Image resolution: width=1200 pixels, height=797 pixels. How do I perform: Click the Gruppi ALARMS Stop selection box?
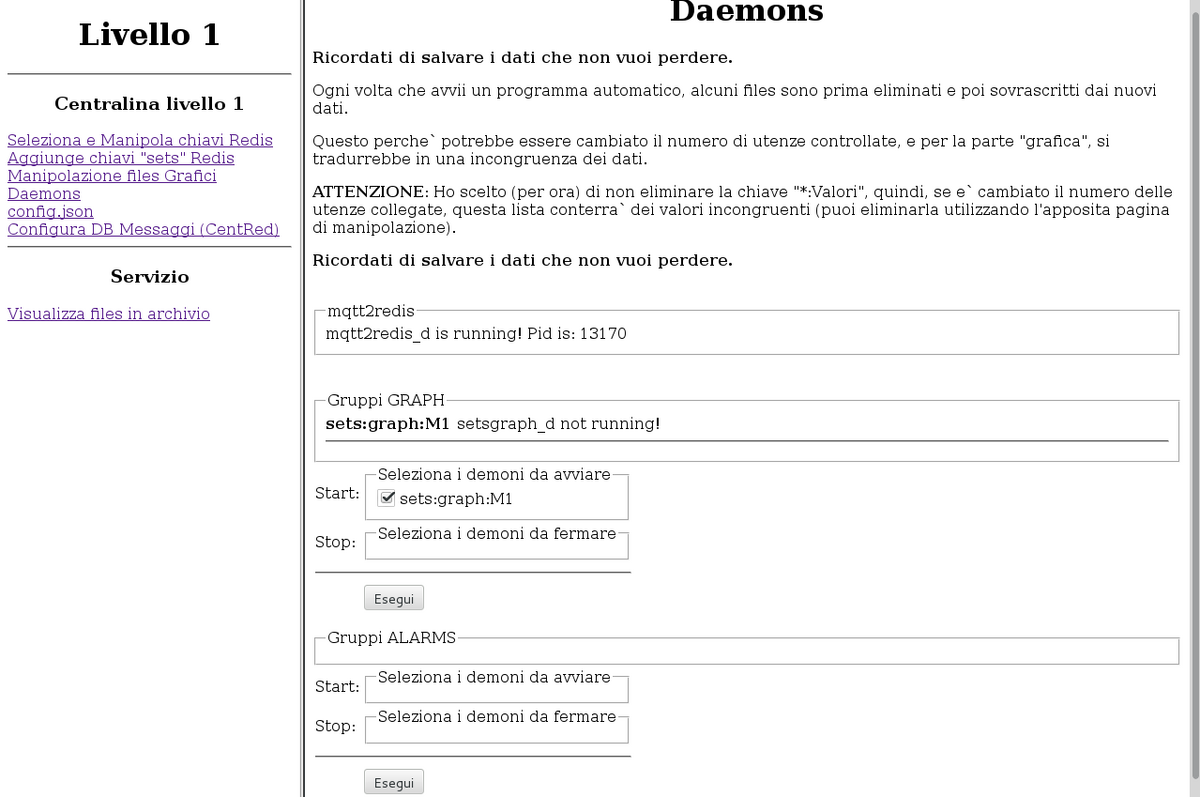click(497, 730)
